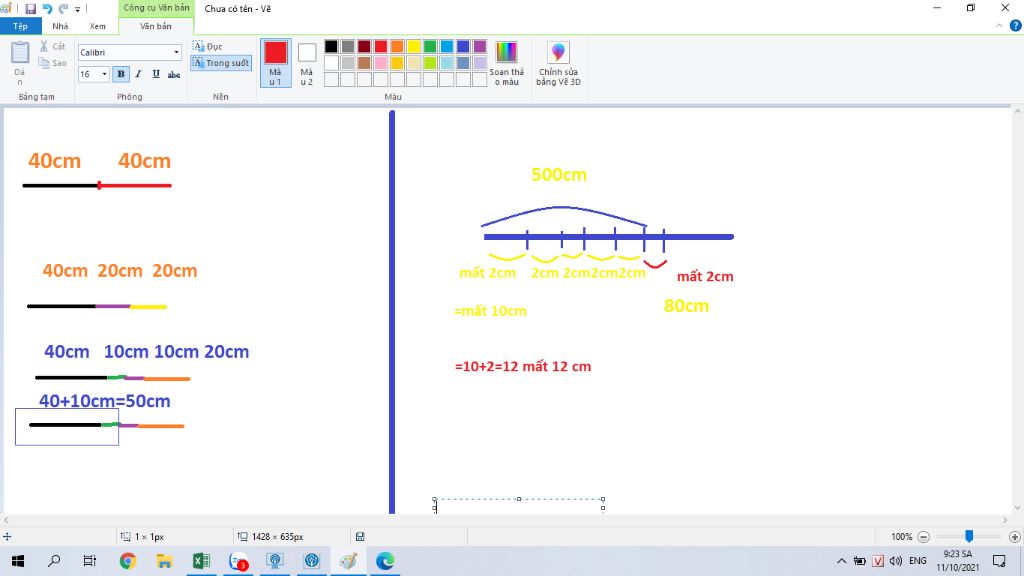The height and width of the screenshot is (576, 1024).
Task: Expand Customize Quick Access Toolbar arrow
Action: [x=77, y=9]
